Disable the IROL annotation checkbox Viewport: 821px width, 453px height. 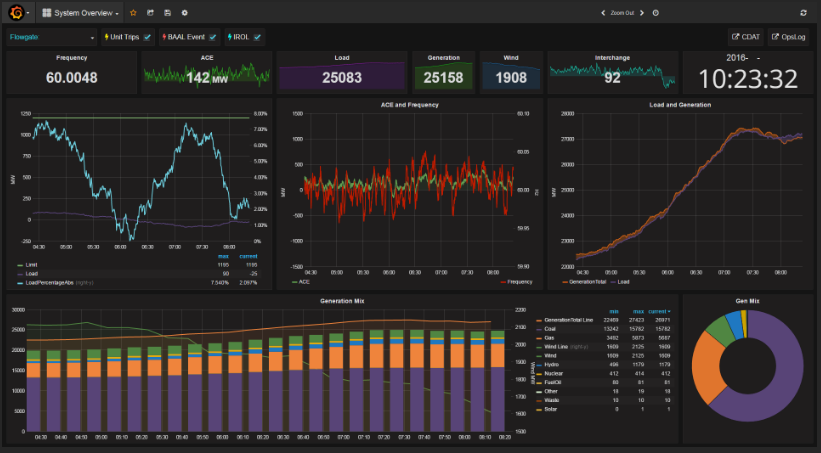(x=257, y=37)
